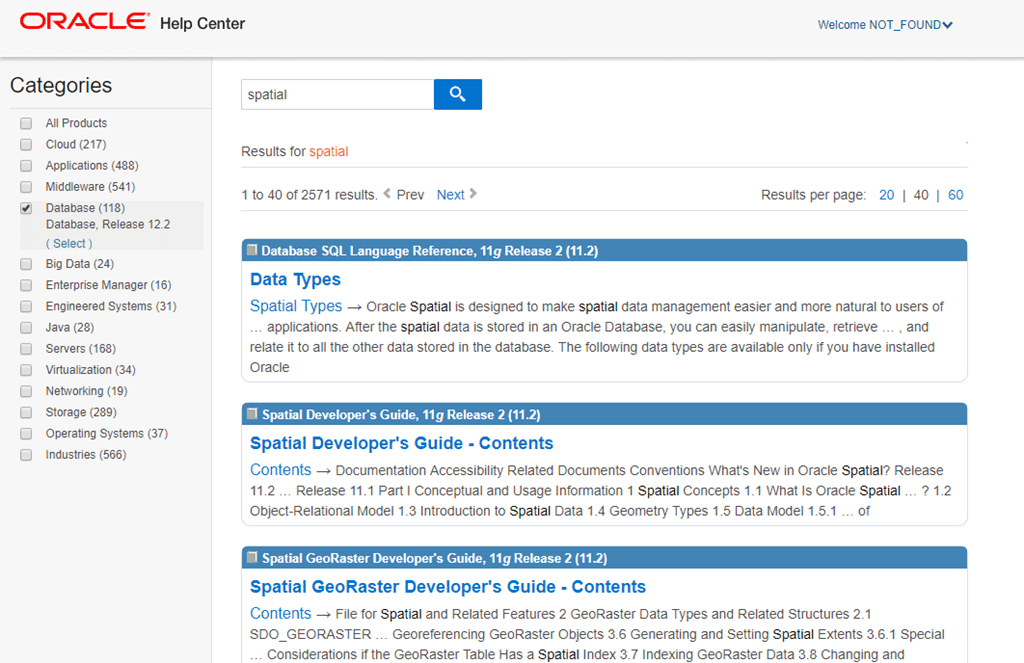Click Spatial GeoRaster Developer's Guide, 11g header bar
The height and width of the screenshot is (663, 1024).
[604, 558]
